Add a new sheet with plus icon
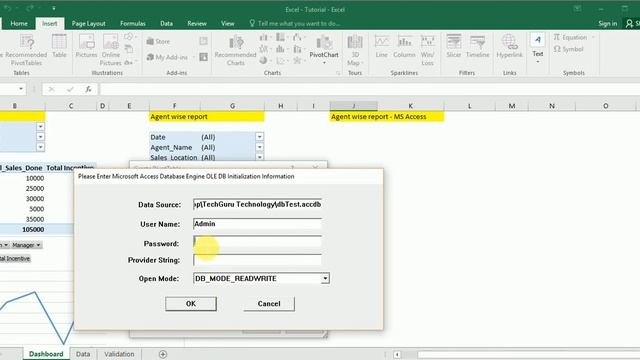The height and width of the screenshot is (360, 640). 163,354
